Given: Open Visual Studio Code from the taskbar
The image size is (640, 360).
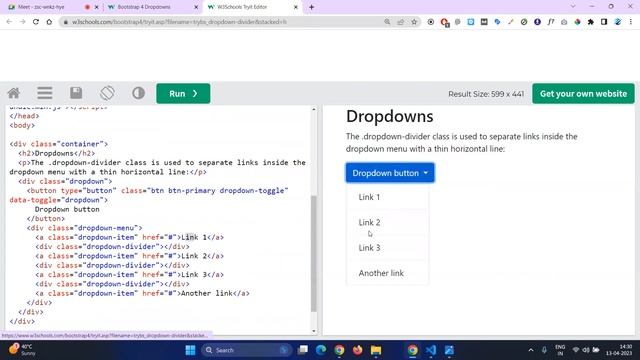Looking at the screenshot, I should click(x=431, y=350).
